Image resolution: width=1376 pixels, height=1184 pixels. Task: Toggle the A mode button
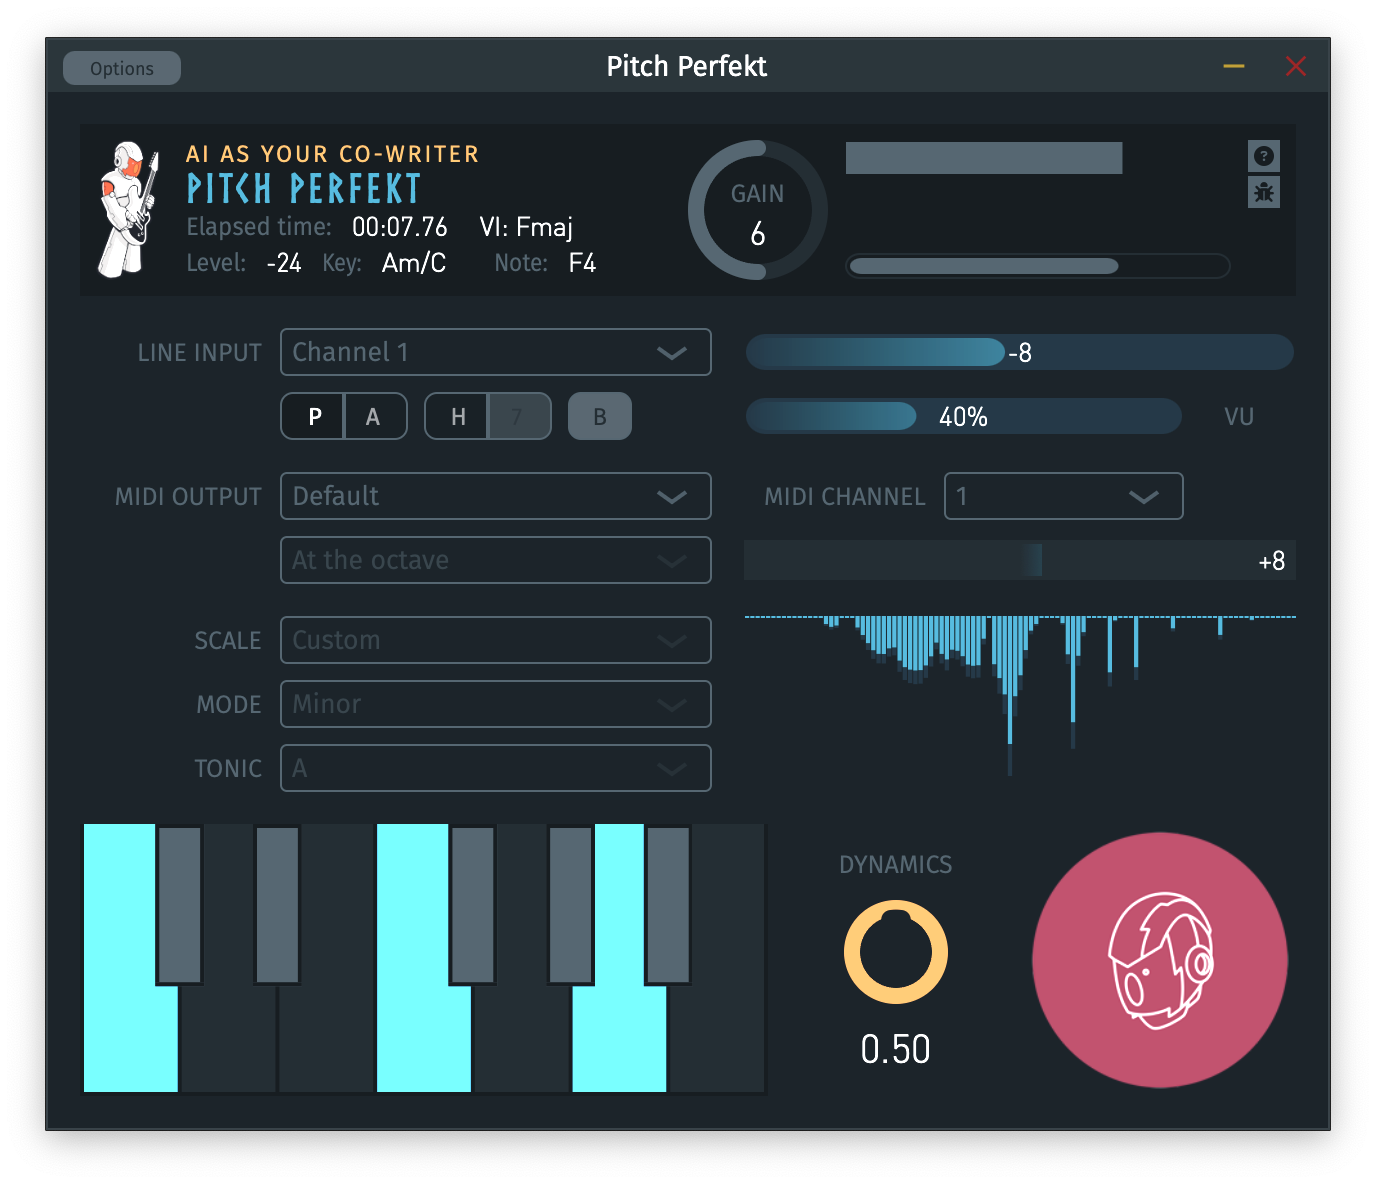(374, 416)
